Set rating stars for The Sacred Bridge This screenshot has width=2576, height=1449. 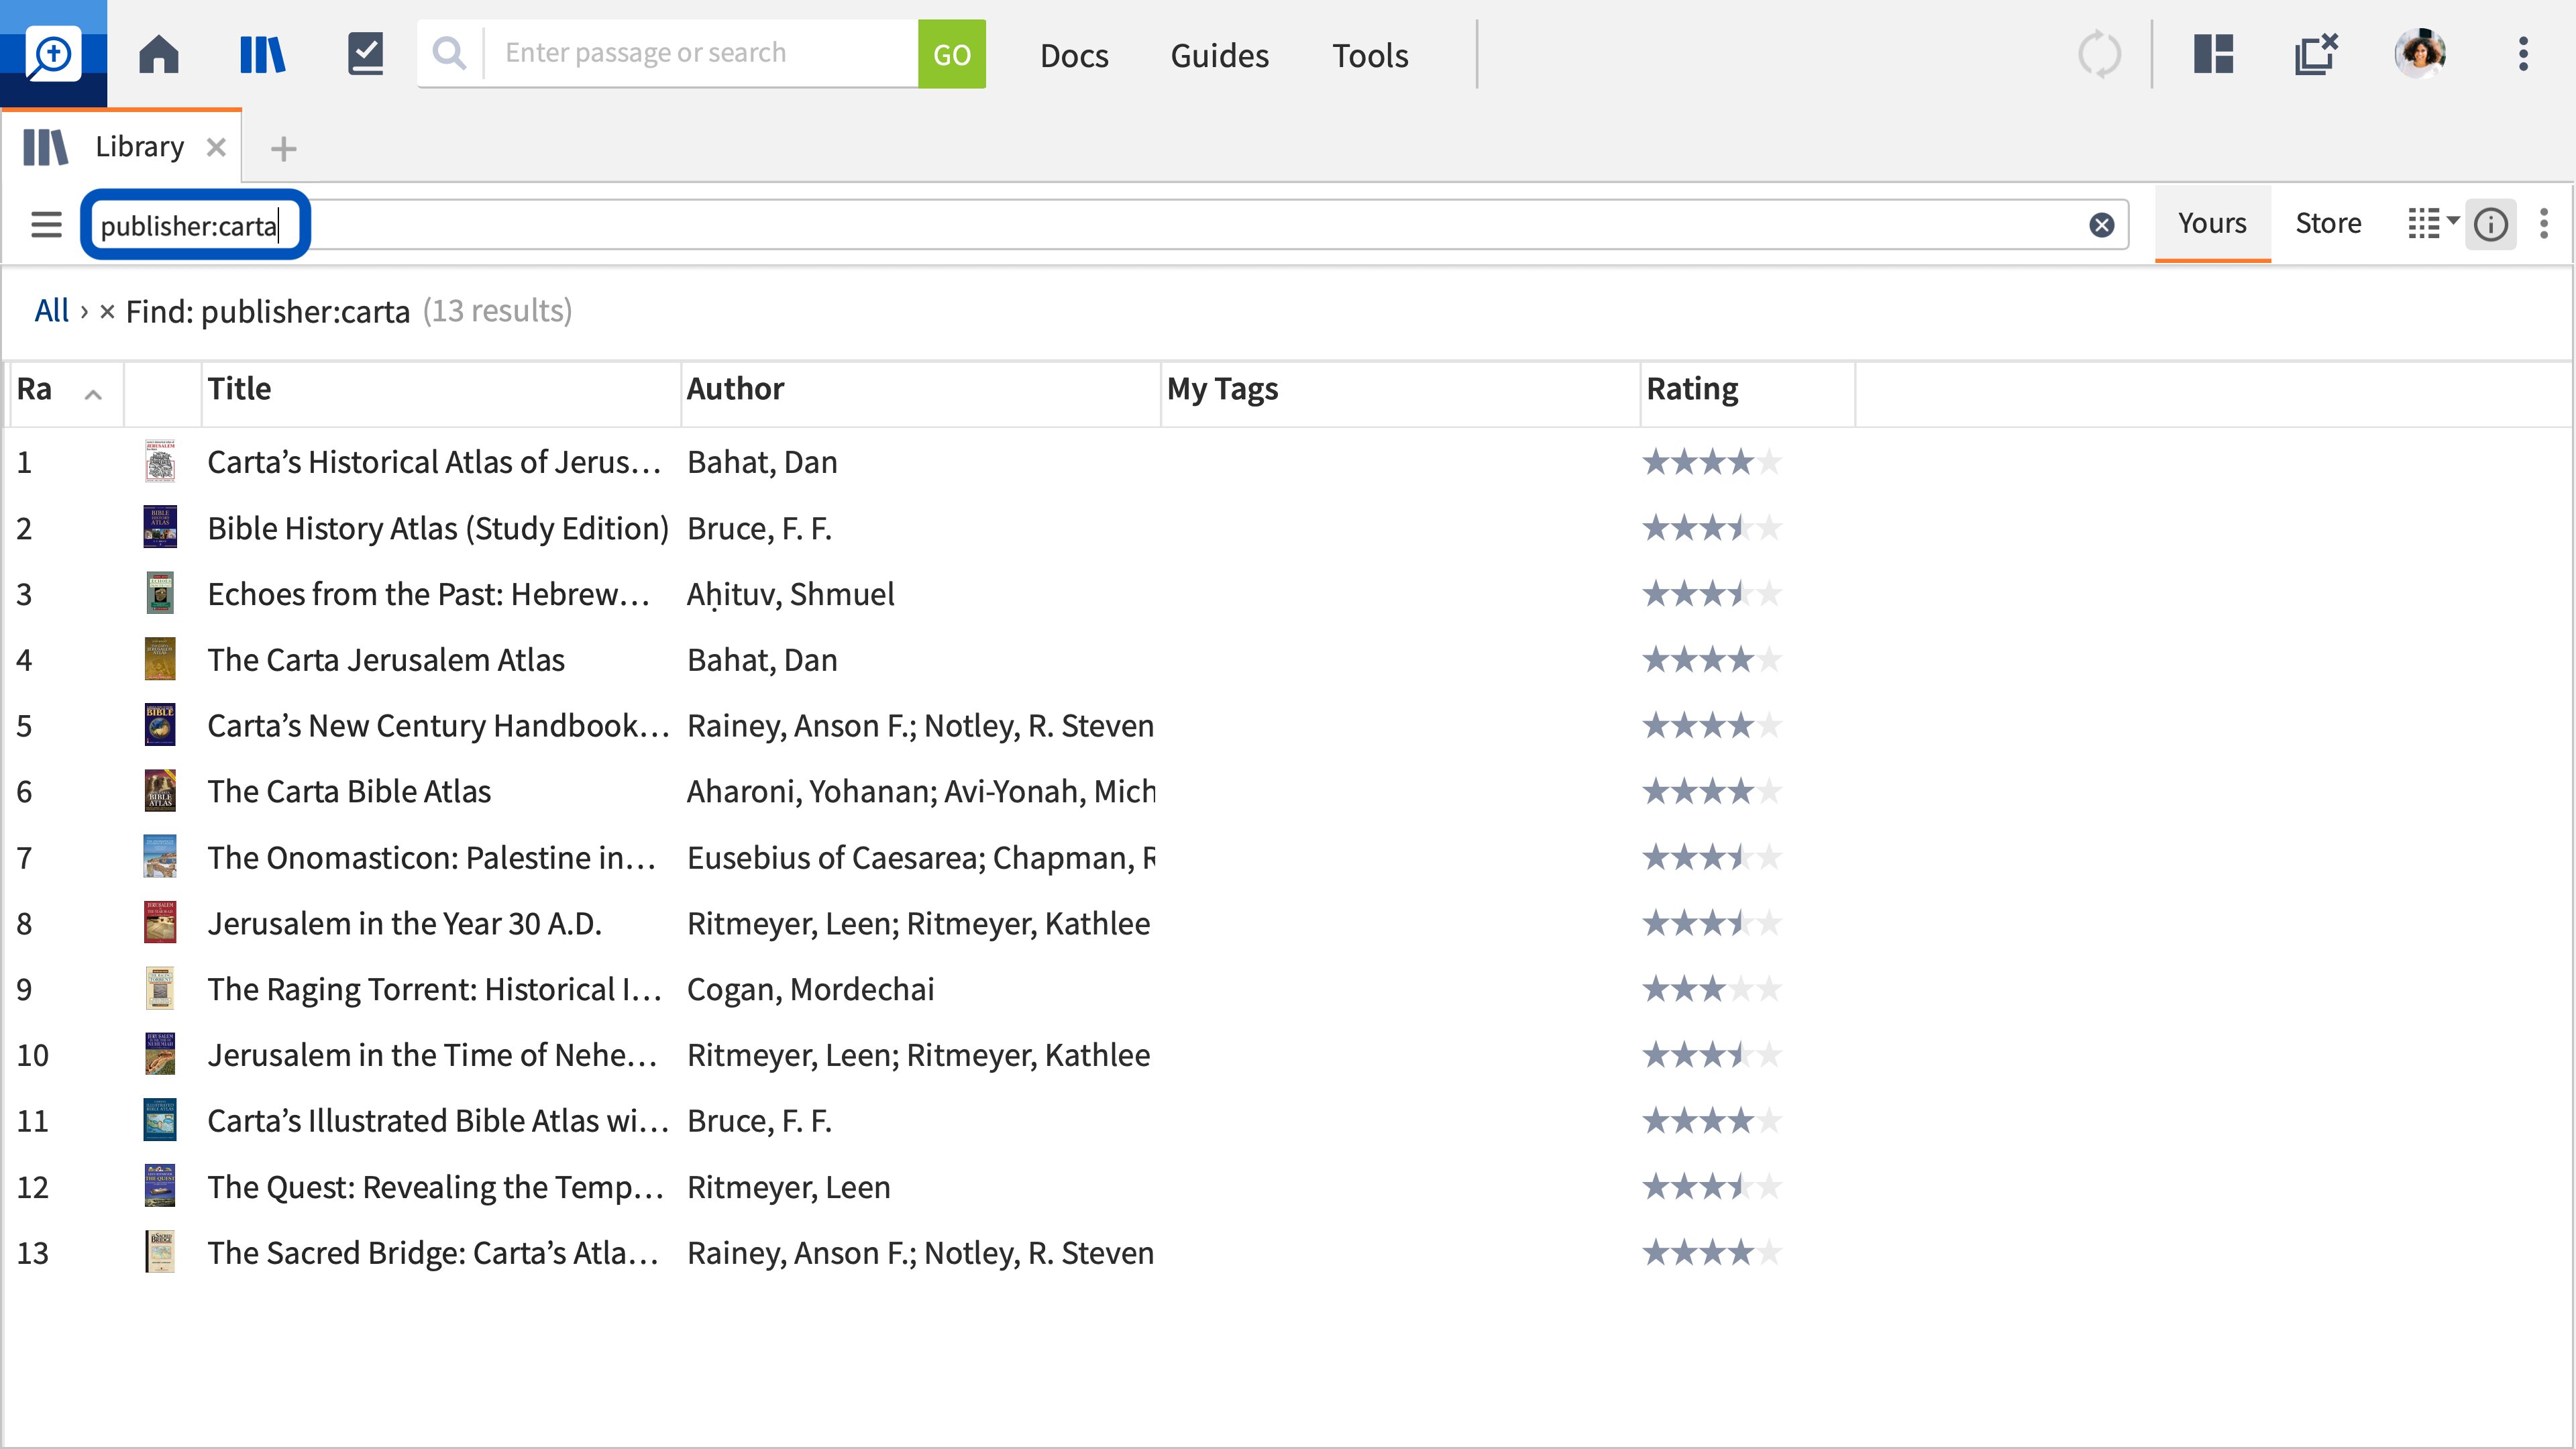(x=1711, y=1253)
